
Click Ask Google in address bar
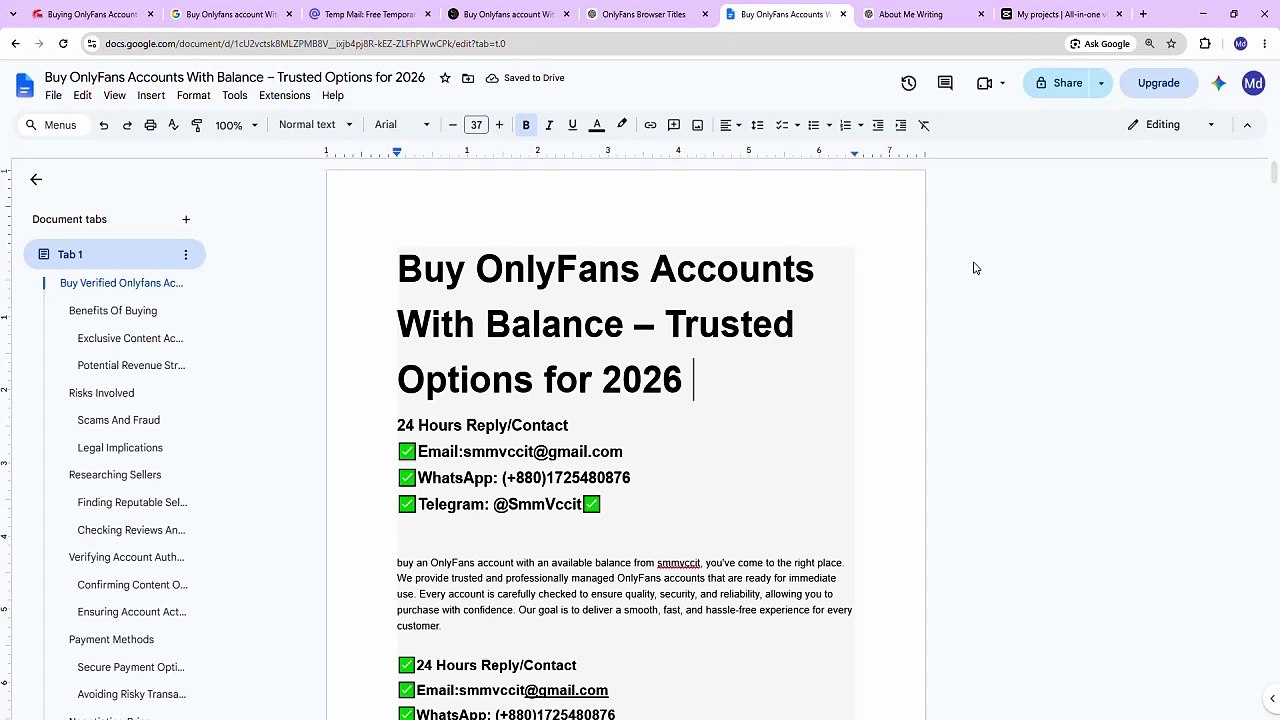tap(1099, 44)
